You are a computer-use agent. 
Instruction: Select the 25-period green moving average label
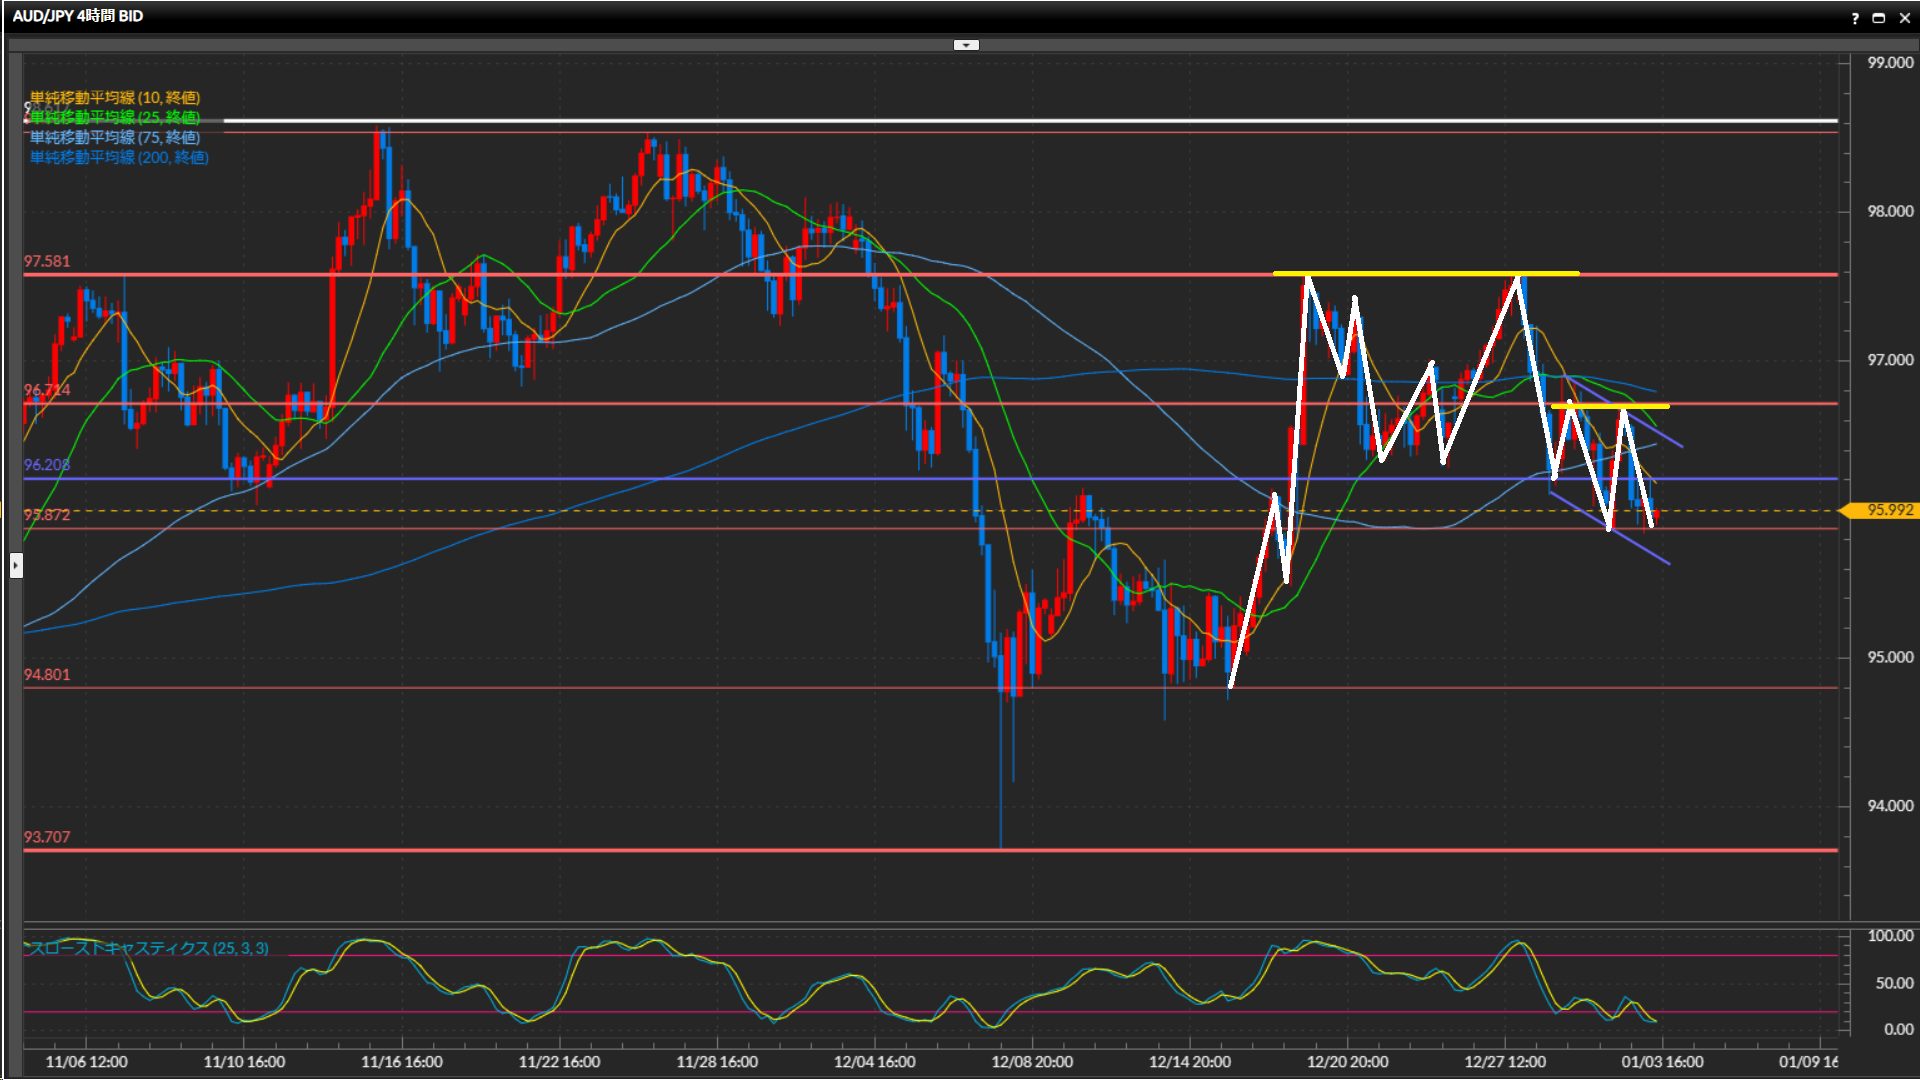115,117
